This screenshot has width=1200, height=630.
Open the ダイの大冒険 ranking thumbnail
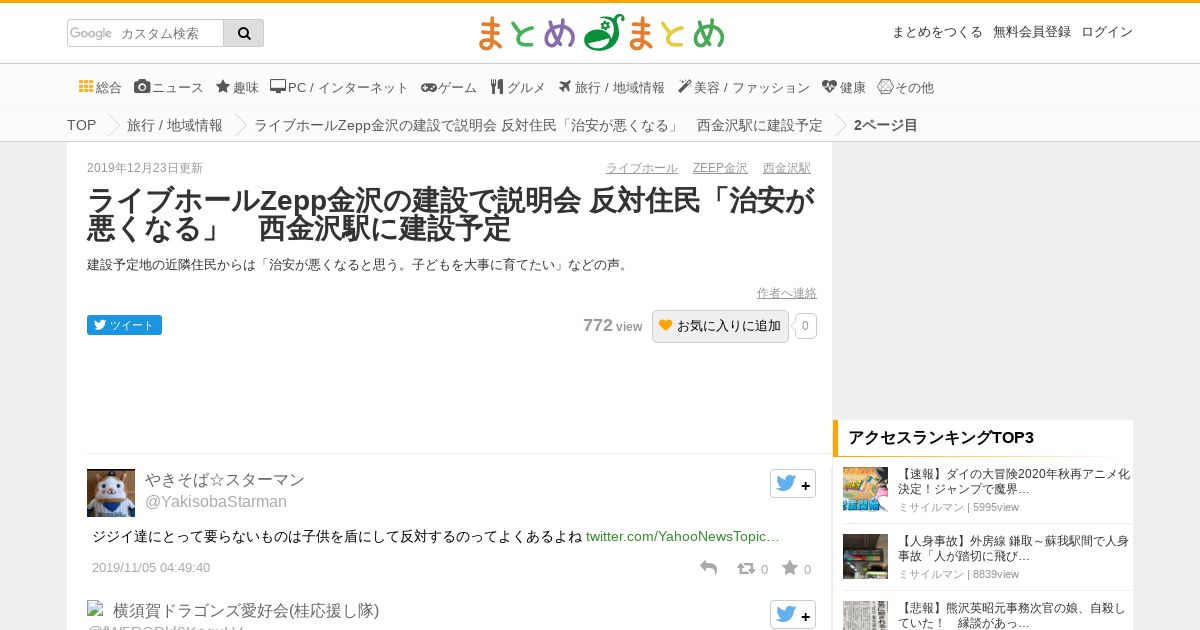(865, 489)
